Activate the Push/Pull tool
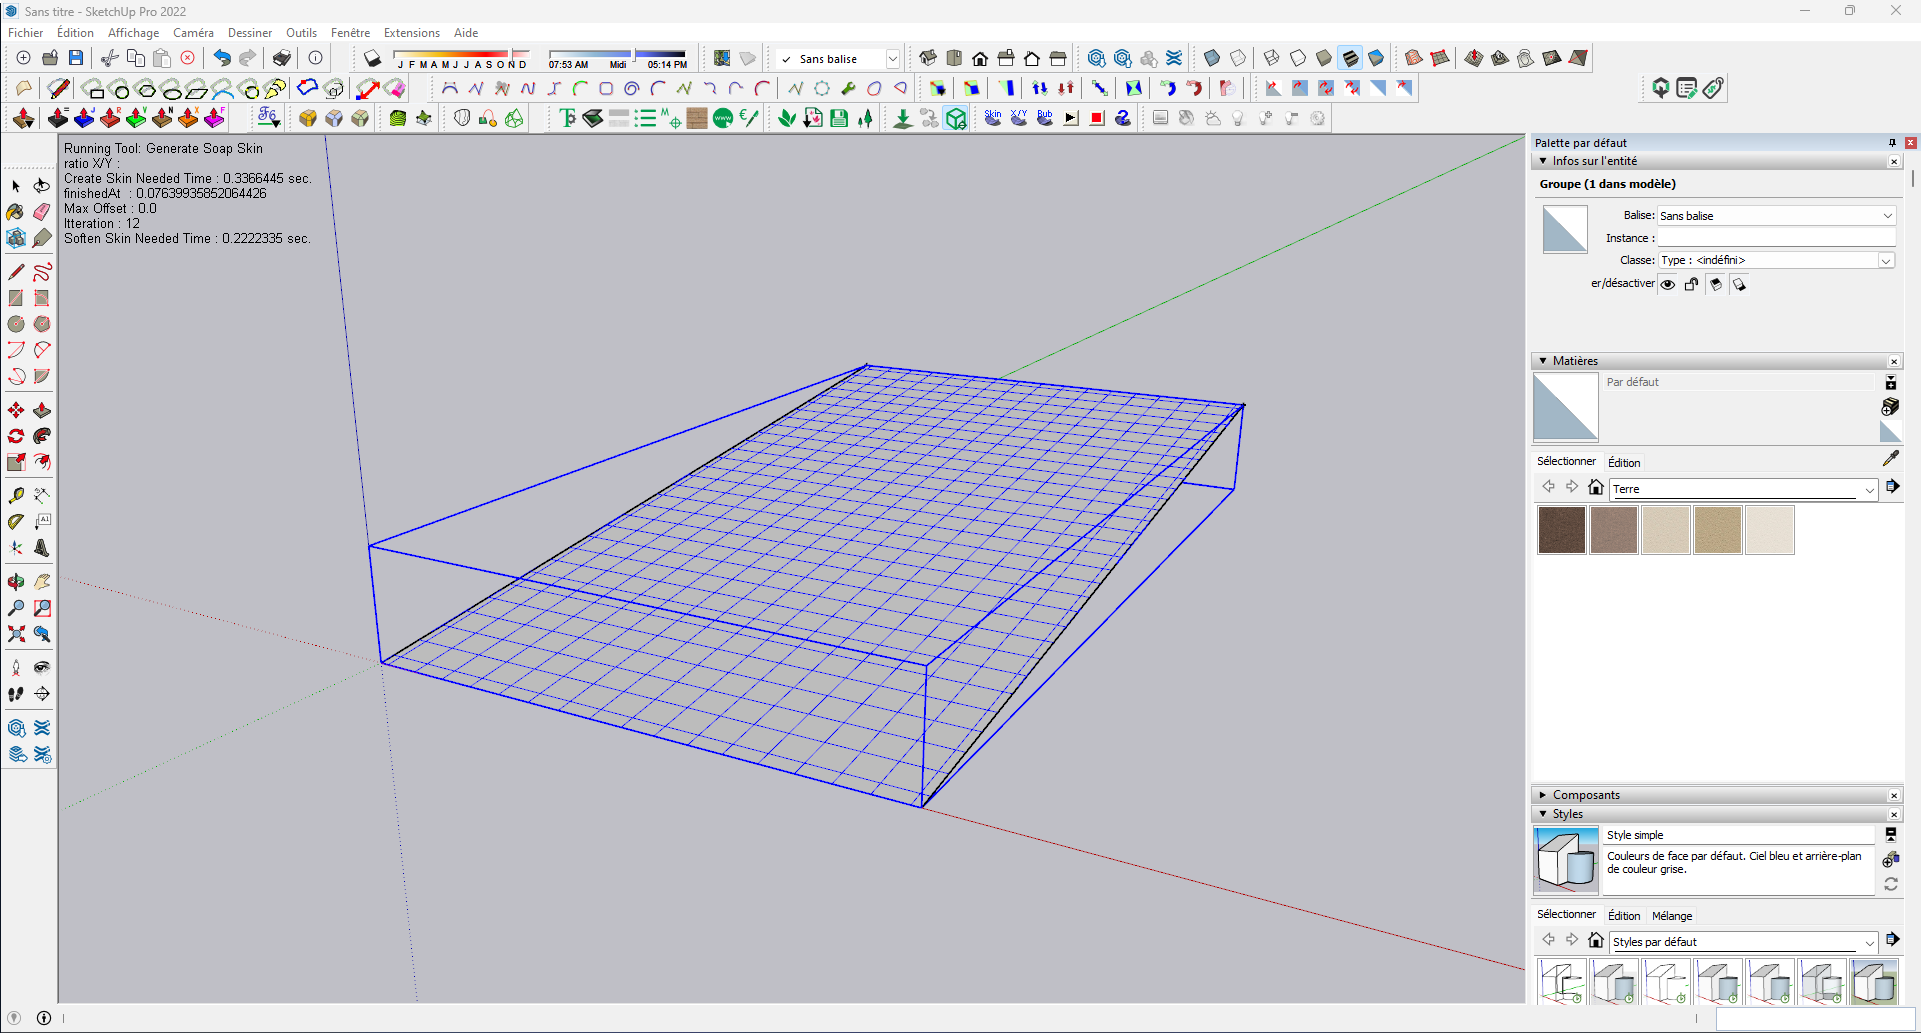The width and height of the screenshot is (1921, 1033). tap(42, 410)
